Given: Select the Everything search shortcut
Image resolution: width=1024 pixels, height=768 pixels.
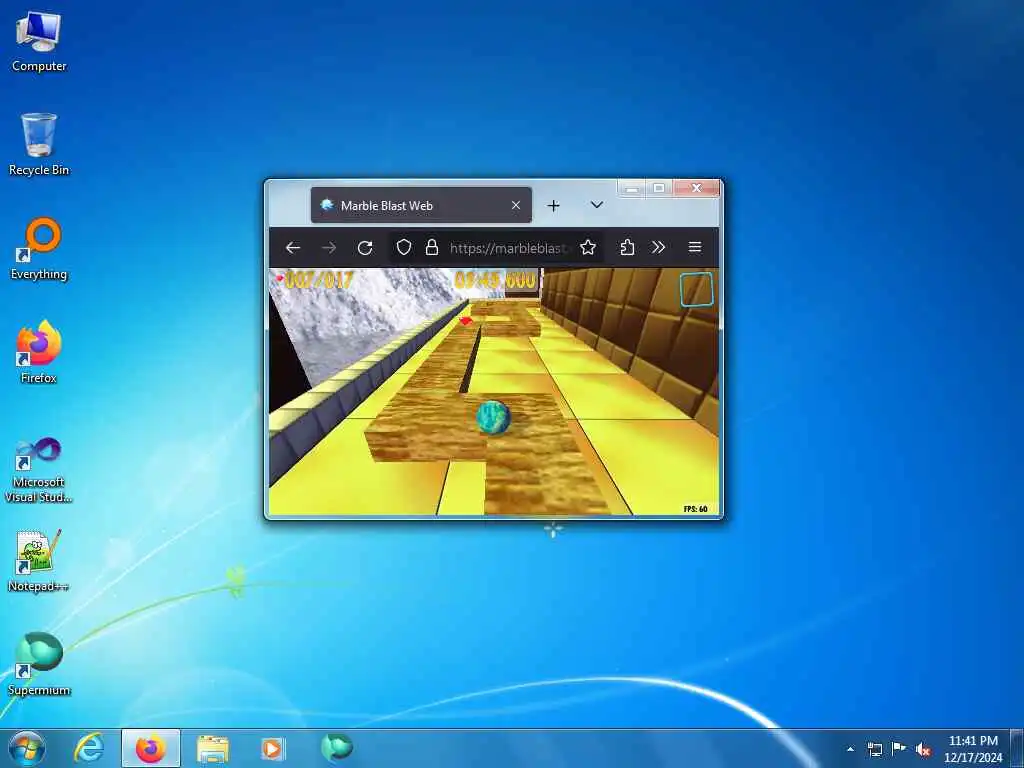Looking at the screenshot, I should pyautogui.click(x=39, y=249).
